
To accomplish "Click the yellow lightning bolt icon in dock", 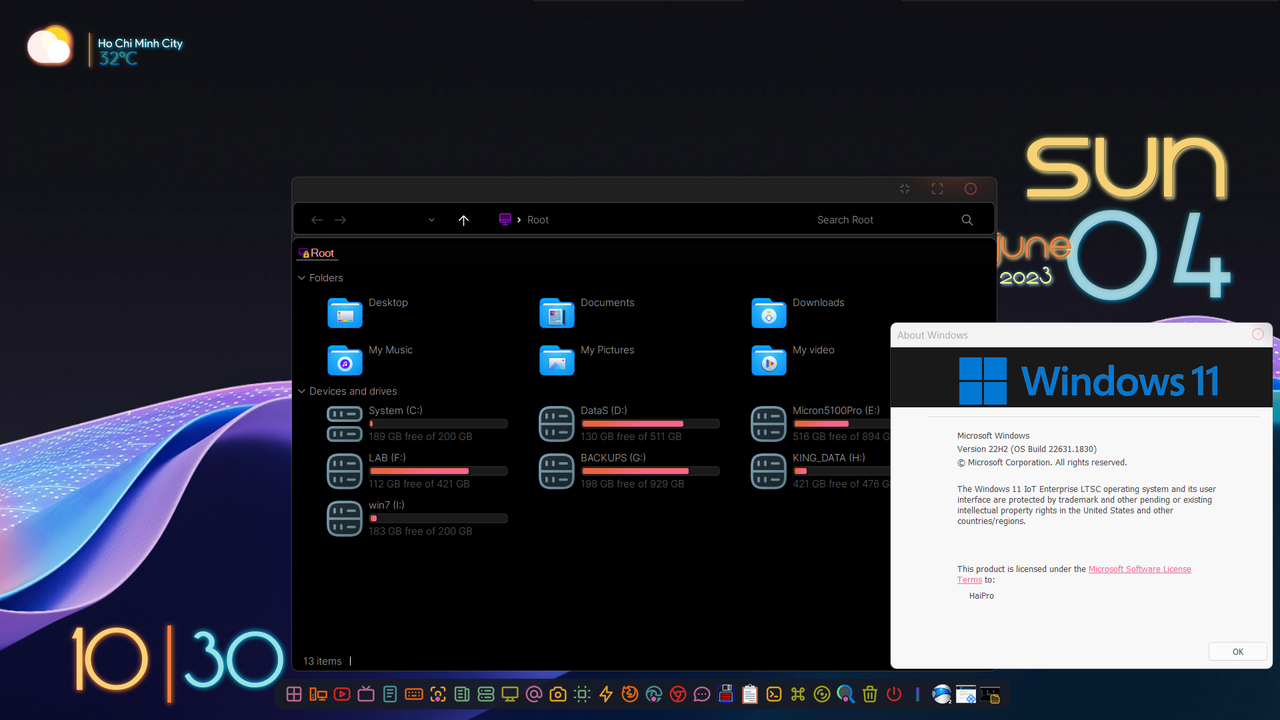I will 606,694.
